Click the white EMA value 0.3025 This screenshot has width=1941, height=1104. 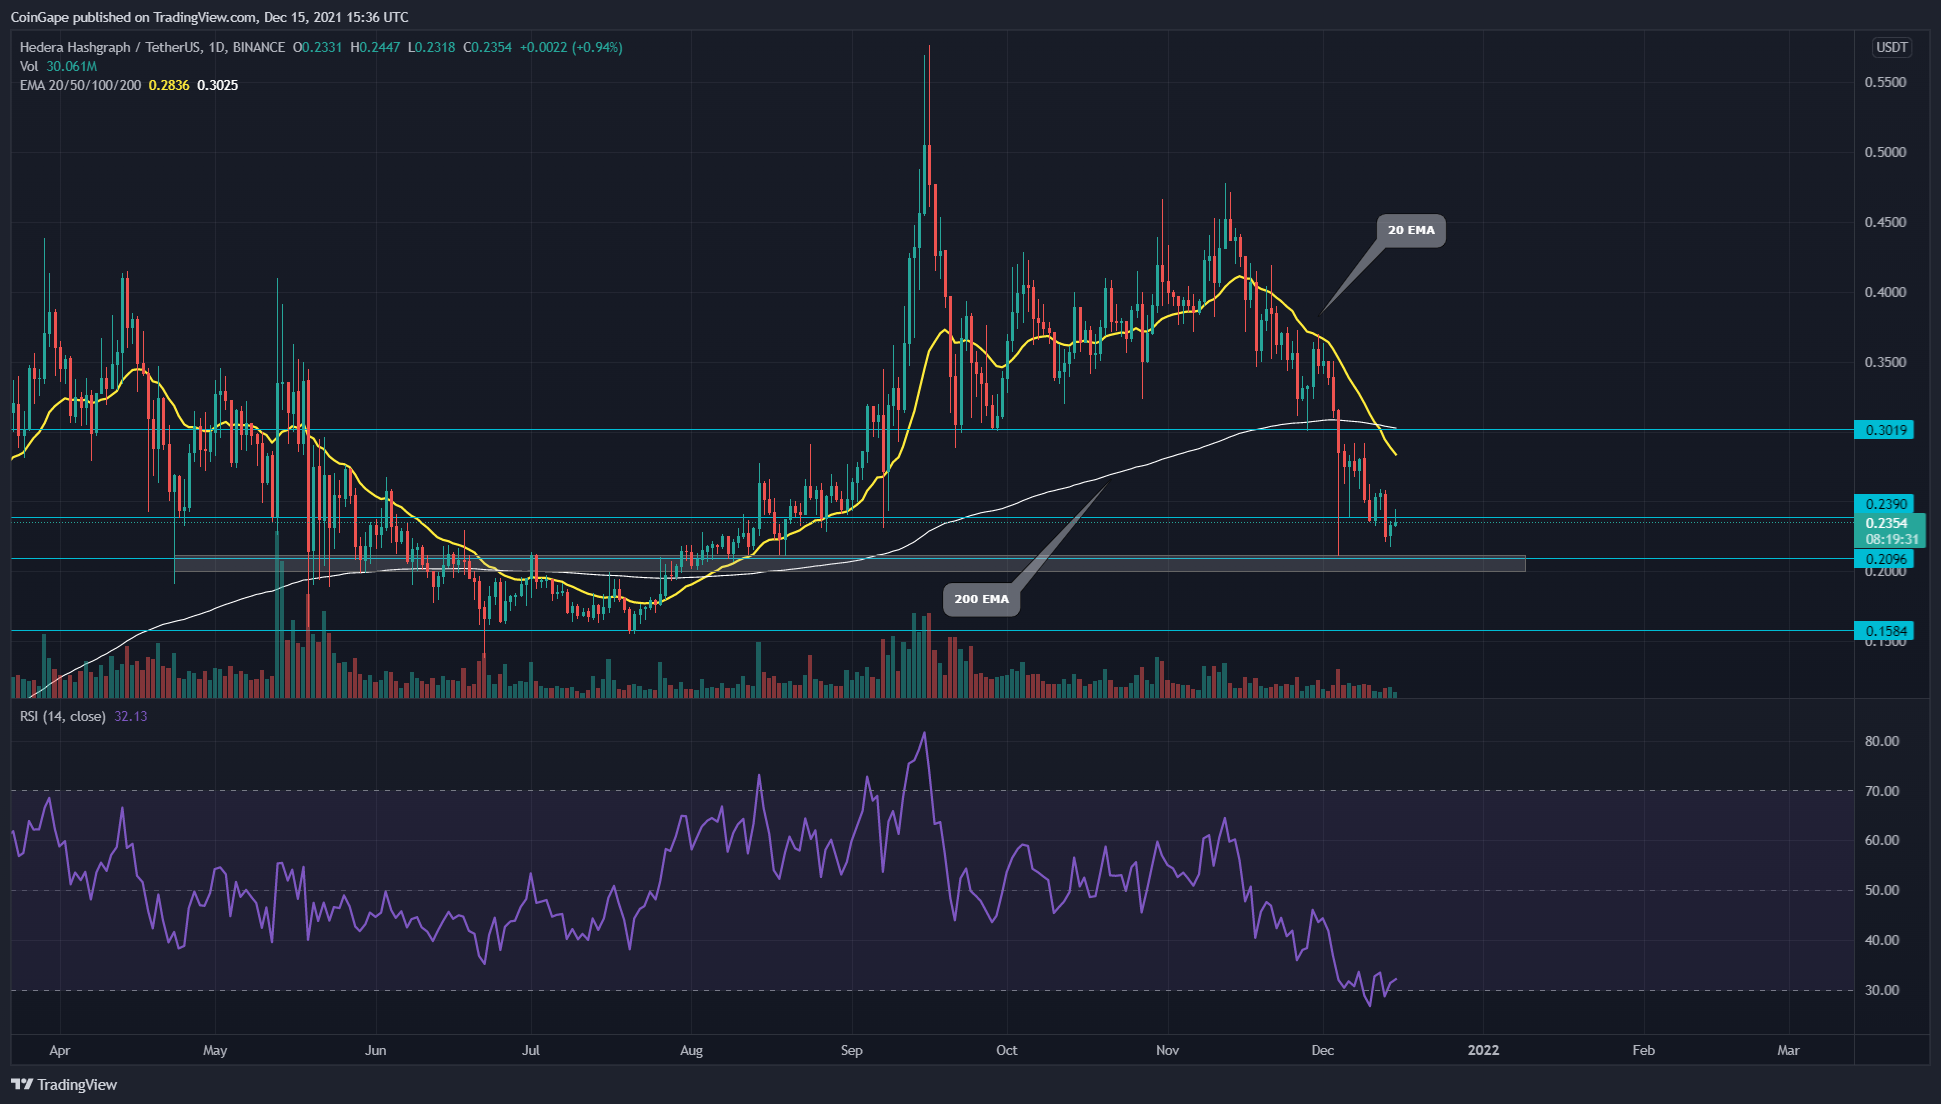tap(218, 85)
